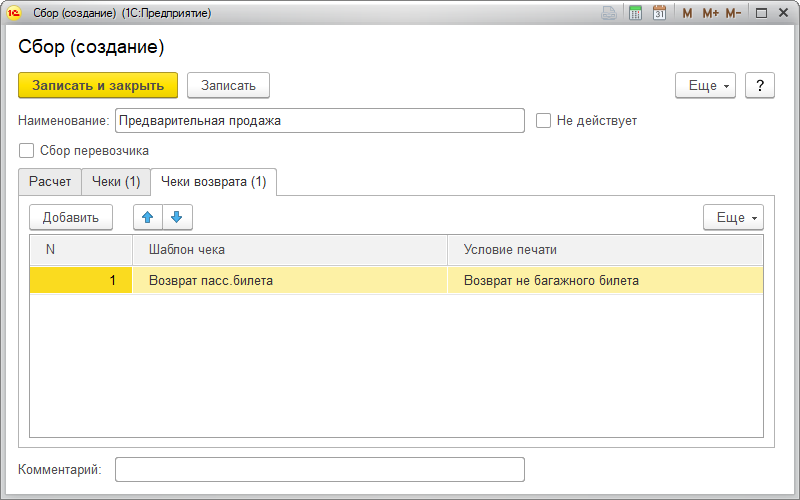Switch to the "Расчет" tab
Viewport: 800px width, 500px height.
point(50,182)
